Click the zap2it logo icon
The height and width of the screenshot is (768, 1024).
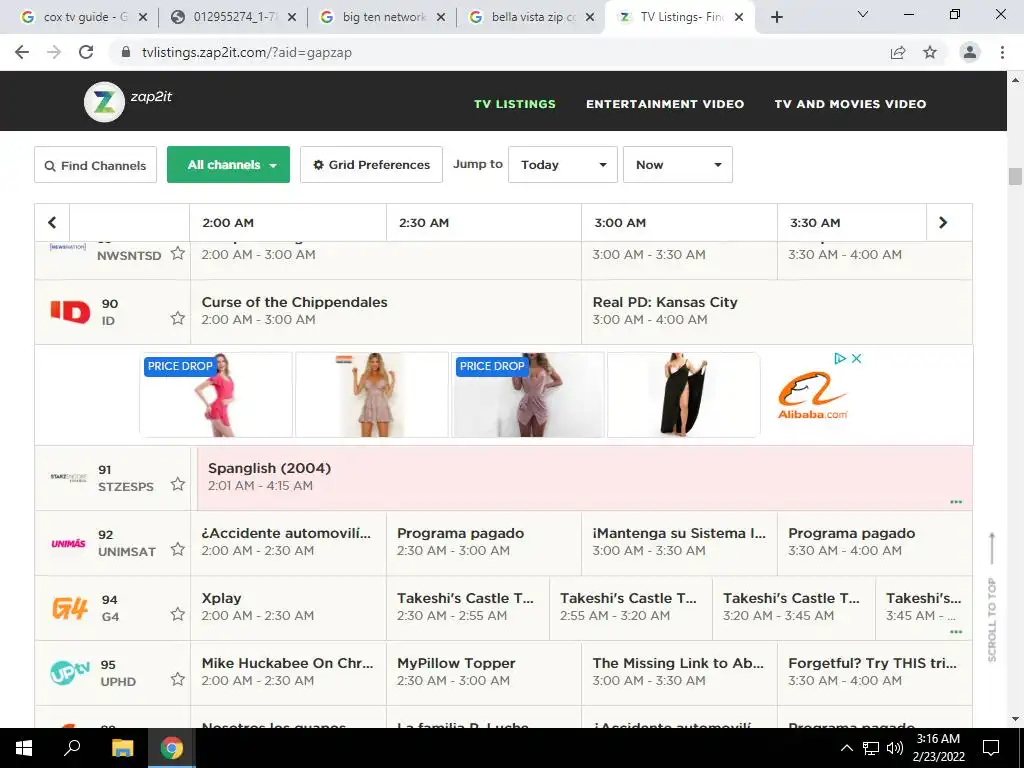pyautogui.click(x=104, y=101)
